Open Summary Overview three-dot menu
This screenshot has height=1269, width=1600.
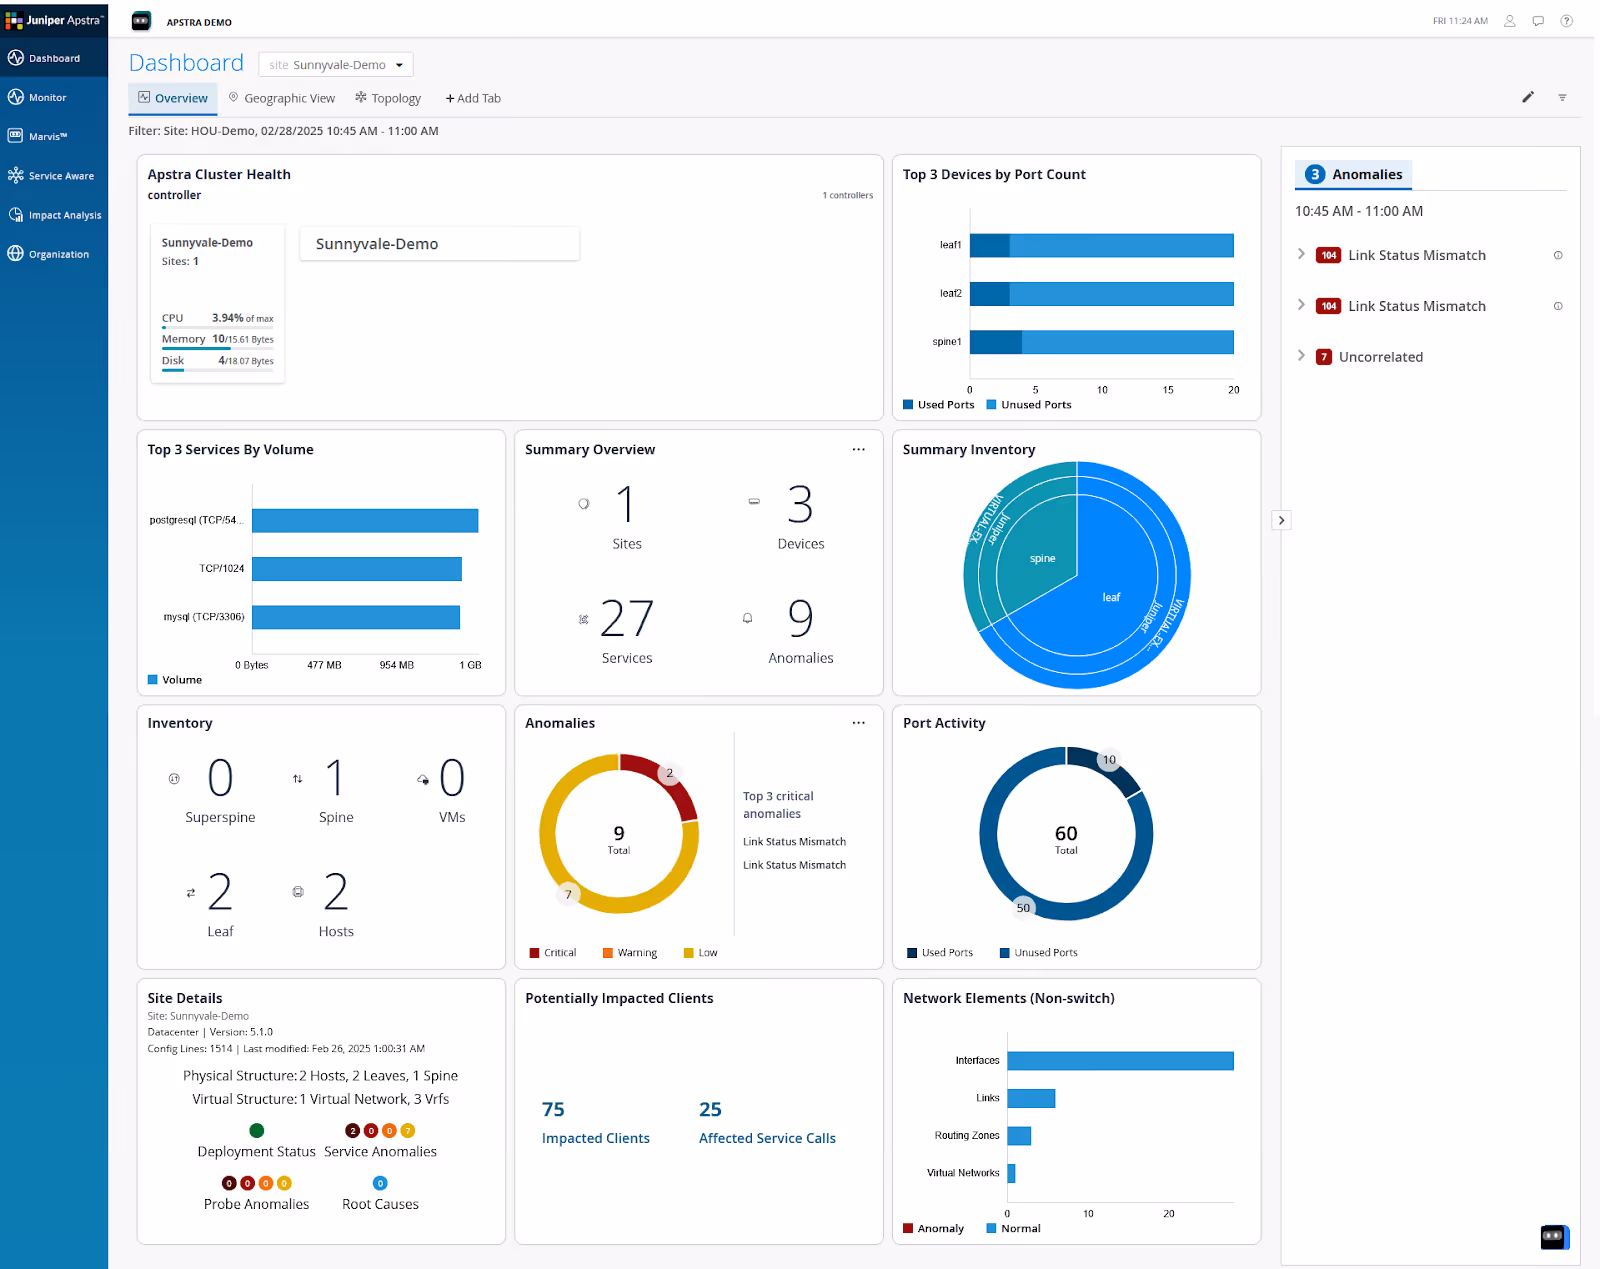[858, 450]
